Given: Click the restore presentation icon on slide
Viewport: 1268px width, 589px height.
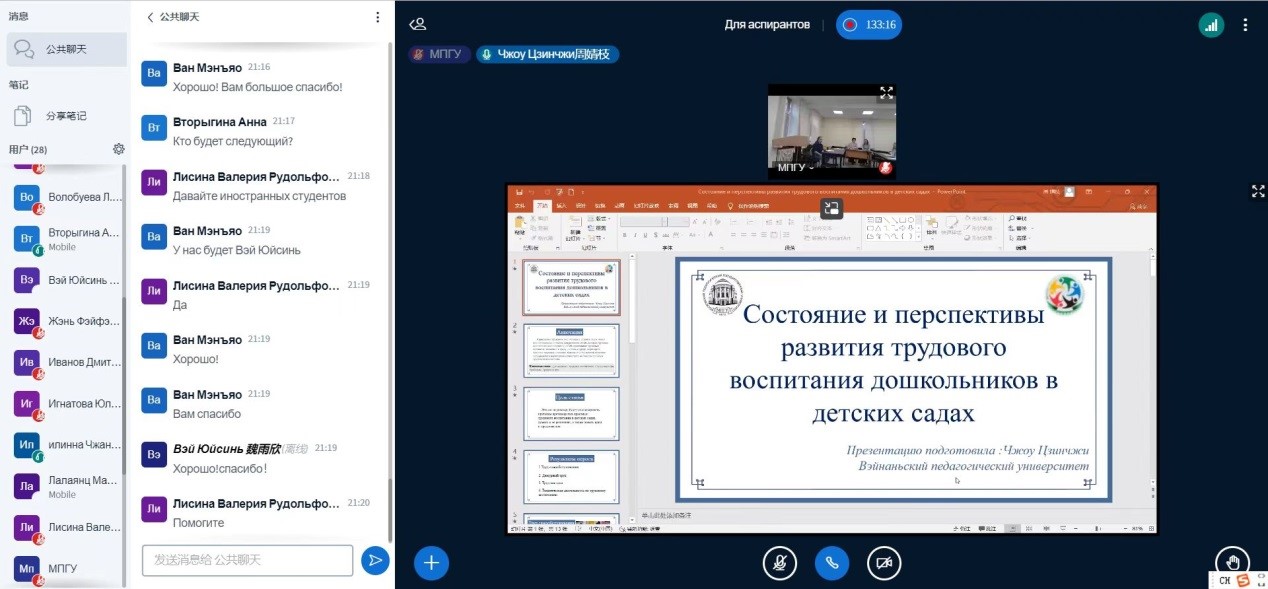Looking at the screenshot, I should tap(831, 208).
